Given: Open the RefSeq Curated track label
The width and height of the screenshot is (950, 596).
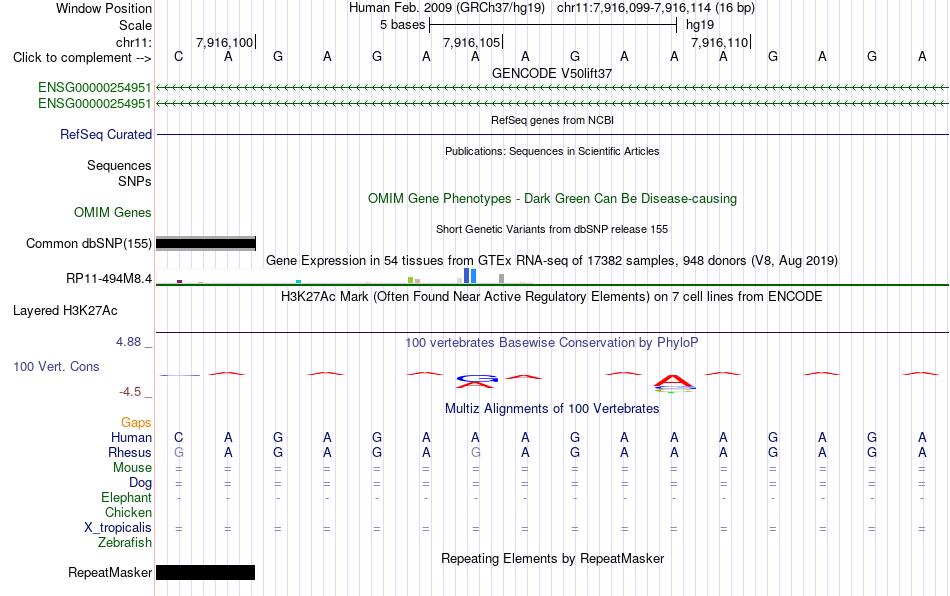Looking at the screenshot, I should point(106,134).
